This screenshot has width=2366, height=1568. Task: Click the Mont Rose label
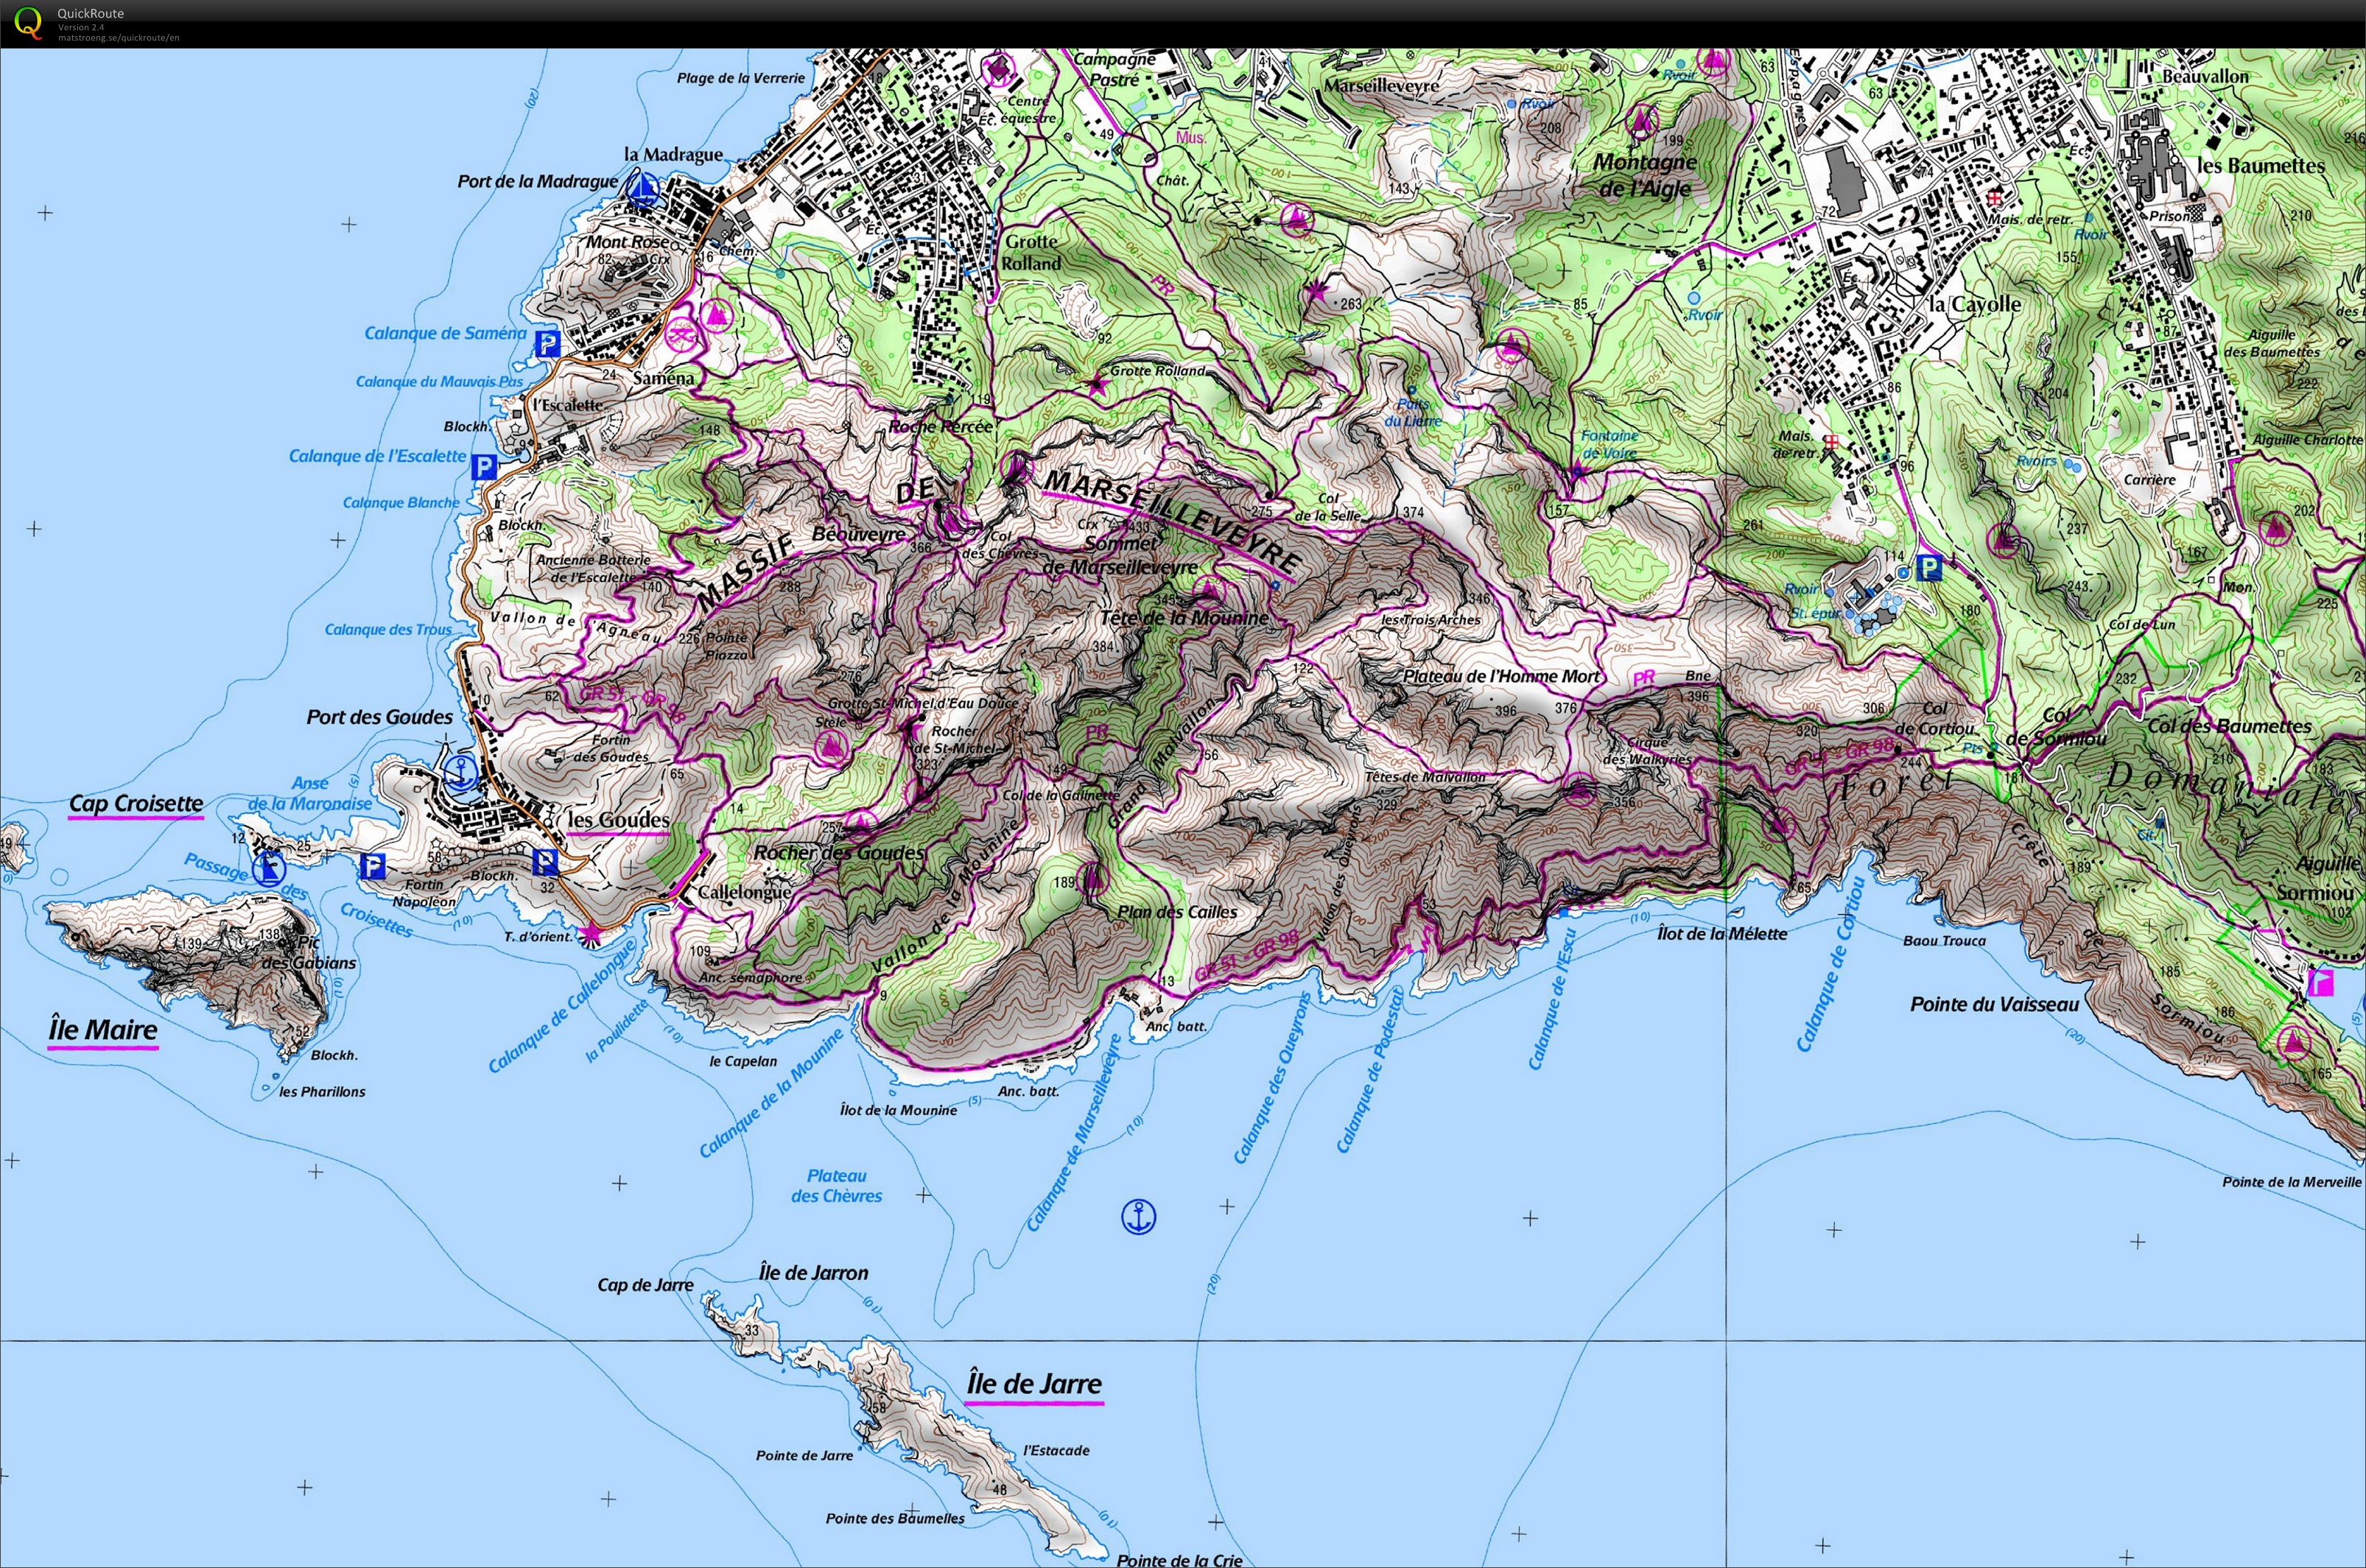[627, 242]
